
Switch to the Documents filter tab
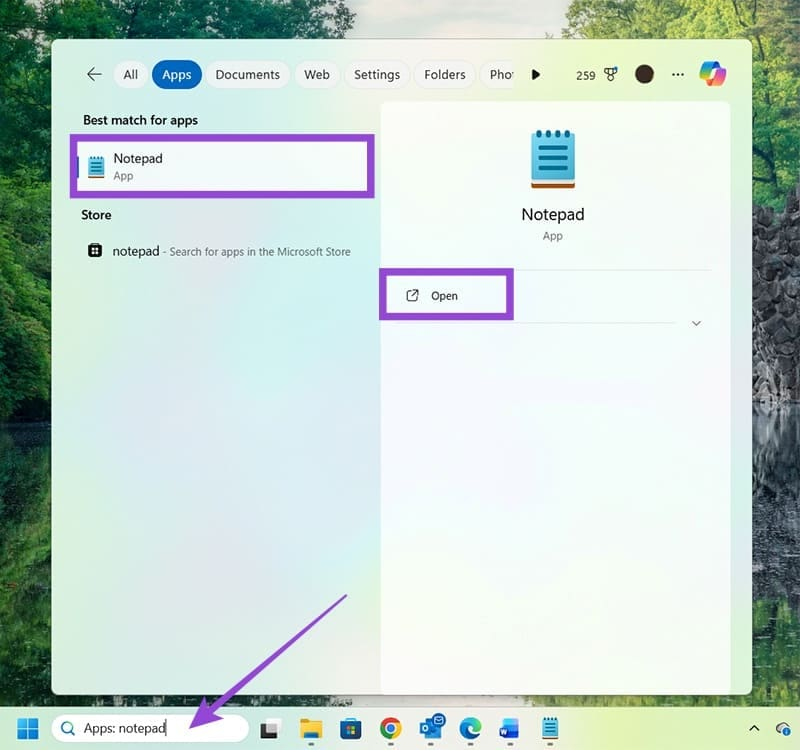coord(248,74)
